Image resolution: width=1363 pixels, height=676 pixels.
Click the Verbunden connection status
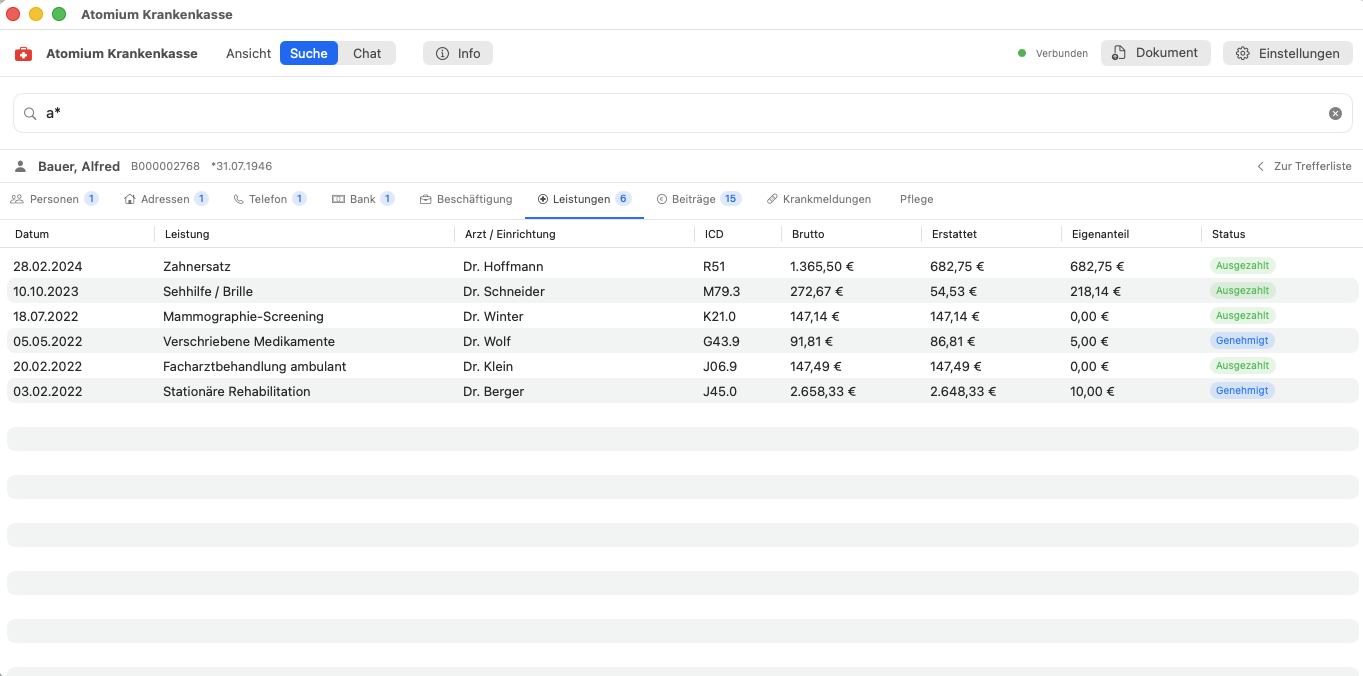pos(1053,54)
